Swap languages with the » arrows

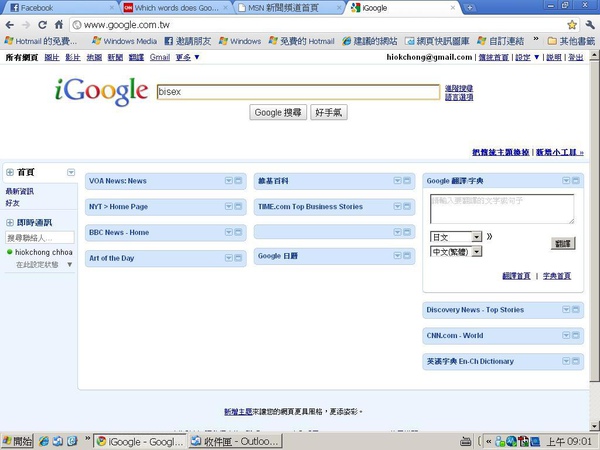pyautogui.click(x=489, y=236)
